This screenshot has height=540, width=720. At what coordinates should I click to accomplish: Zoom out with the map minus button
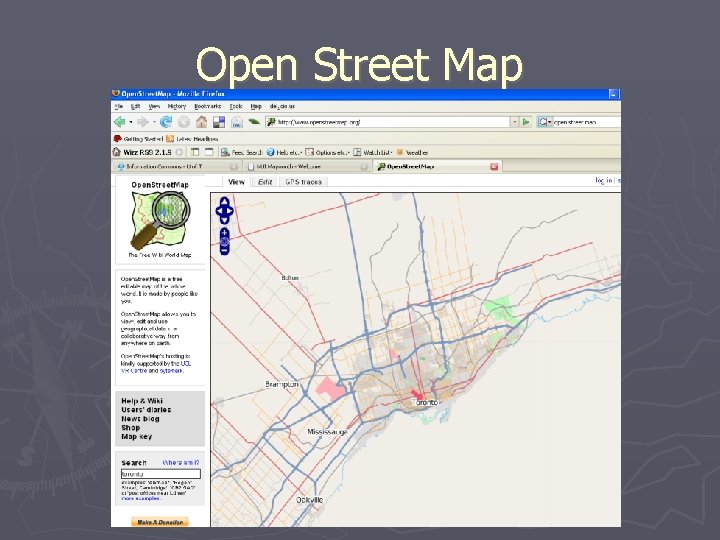224,250
